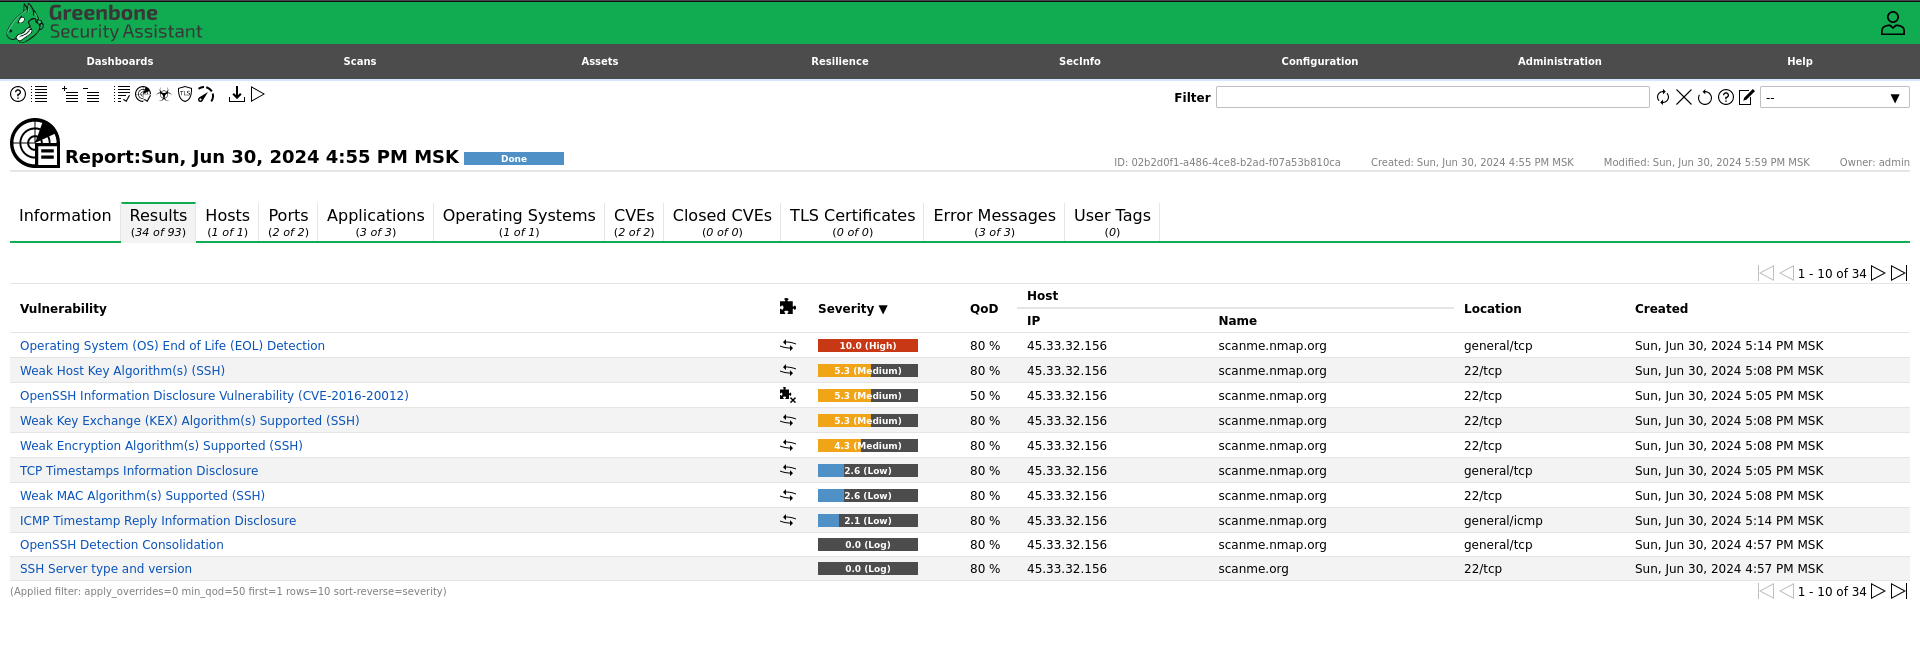
Task: Click the download report icon
Action: tap(237, 94)
